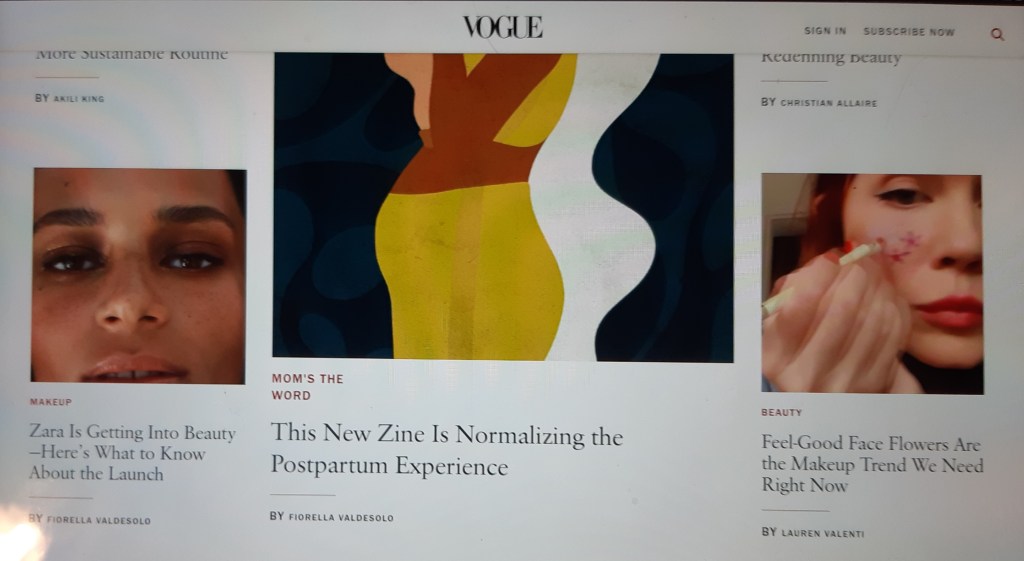Select the Makeup category label
1024x561 pixels.
tap(50, 402)
